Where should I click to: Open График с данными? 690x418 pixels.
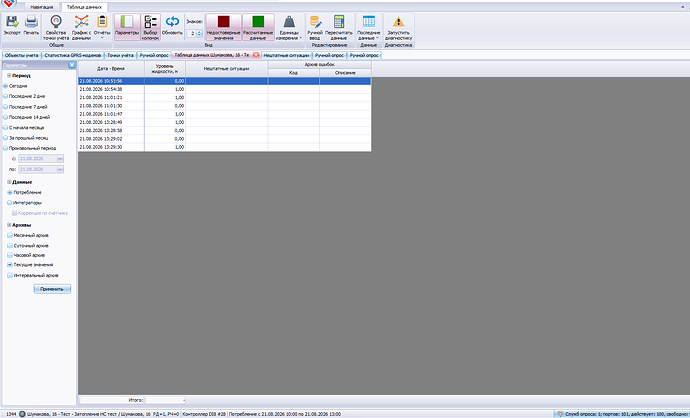click(x=81, y=27)
